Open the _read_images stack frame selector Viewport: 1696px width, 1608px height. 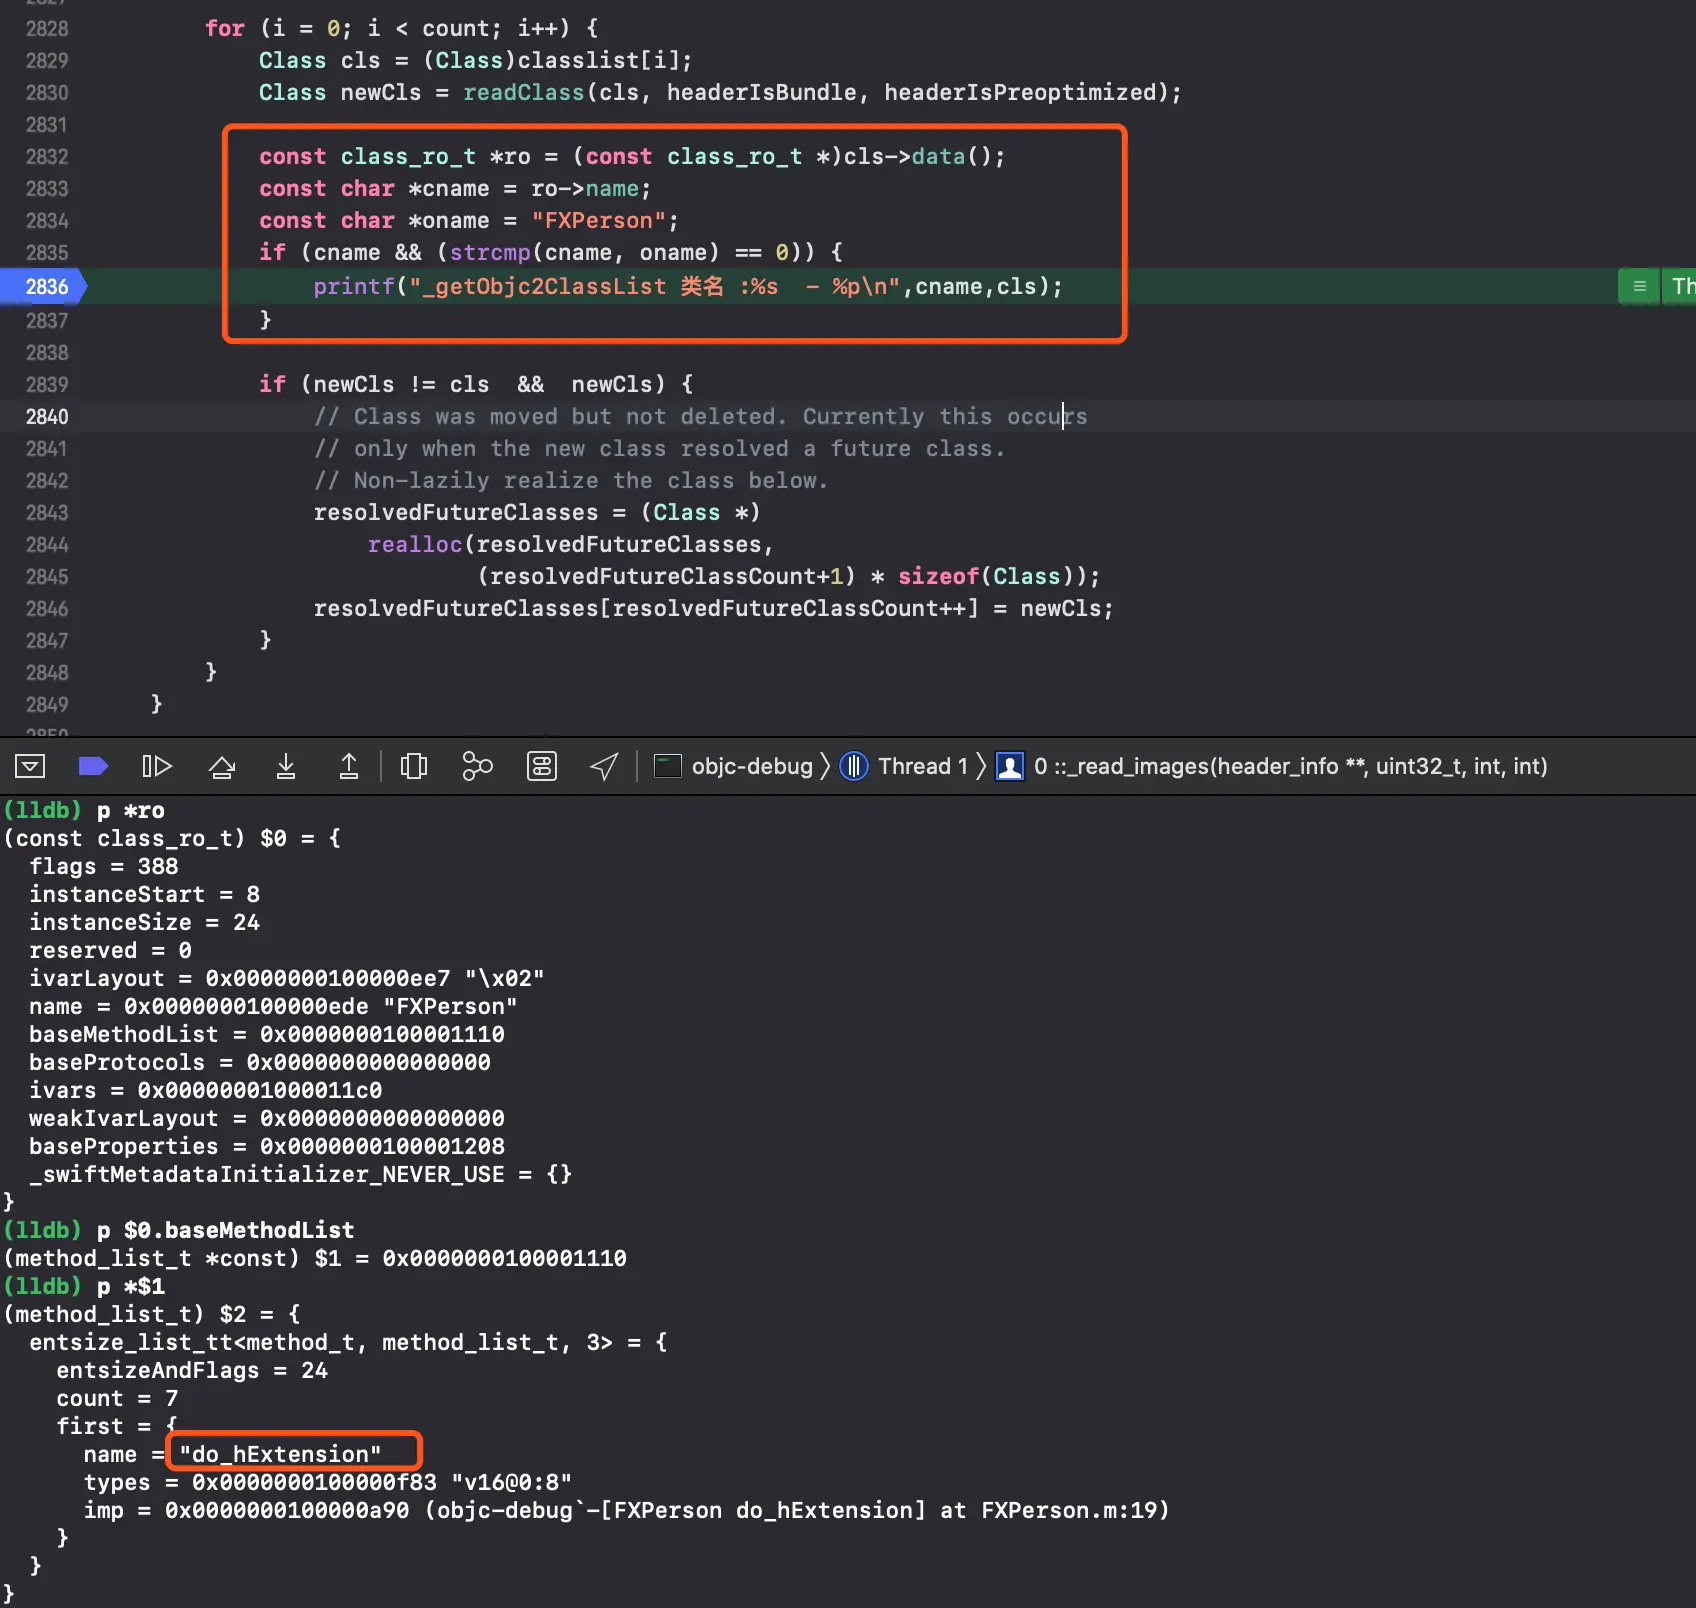1272,766
